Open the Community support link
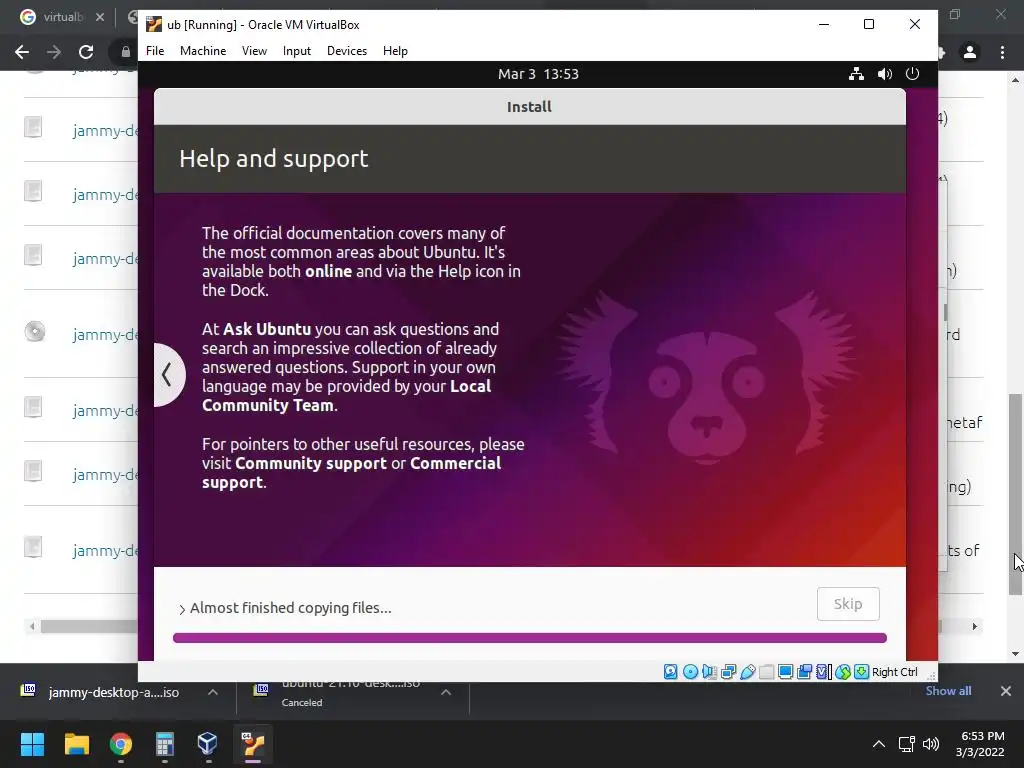This screenshot has height=768, width=1024. coord(311,463)
